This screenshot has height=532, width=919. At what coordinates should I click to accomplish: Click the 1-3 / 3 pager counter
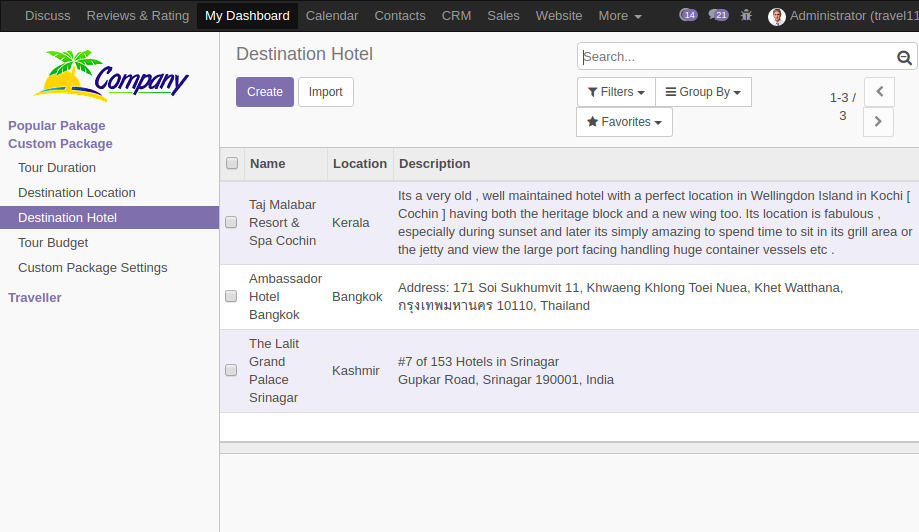click(x=842, y=107)
